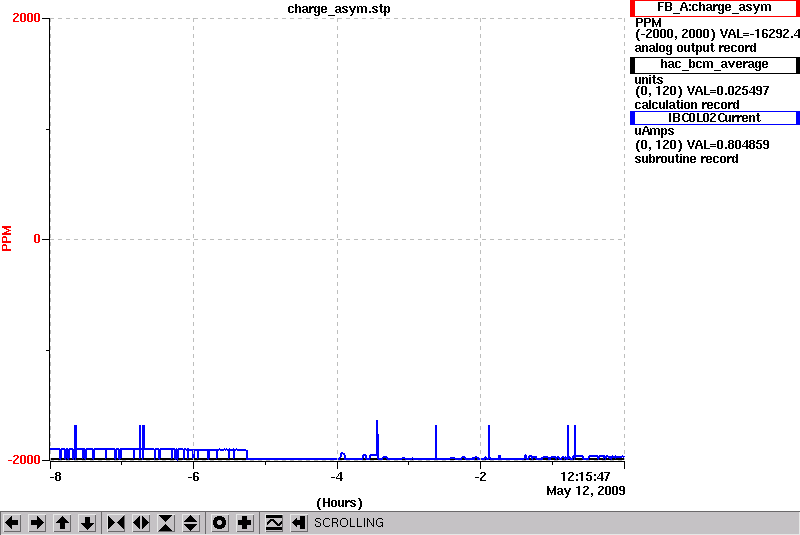Image resolution: width=800 pixels, height=535 pixels.
Task: Click the May 12, 2009 date label
Action: [586, 491]
